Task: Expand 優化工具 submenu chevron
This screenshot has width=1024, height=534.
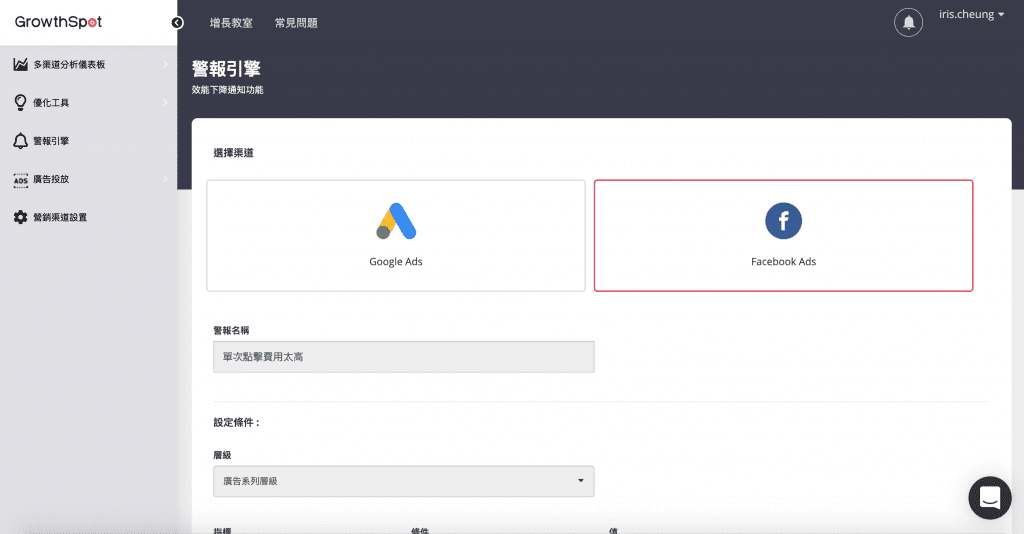Action: tap(165, 102)
